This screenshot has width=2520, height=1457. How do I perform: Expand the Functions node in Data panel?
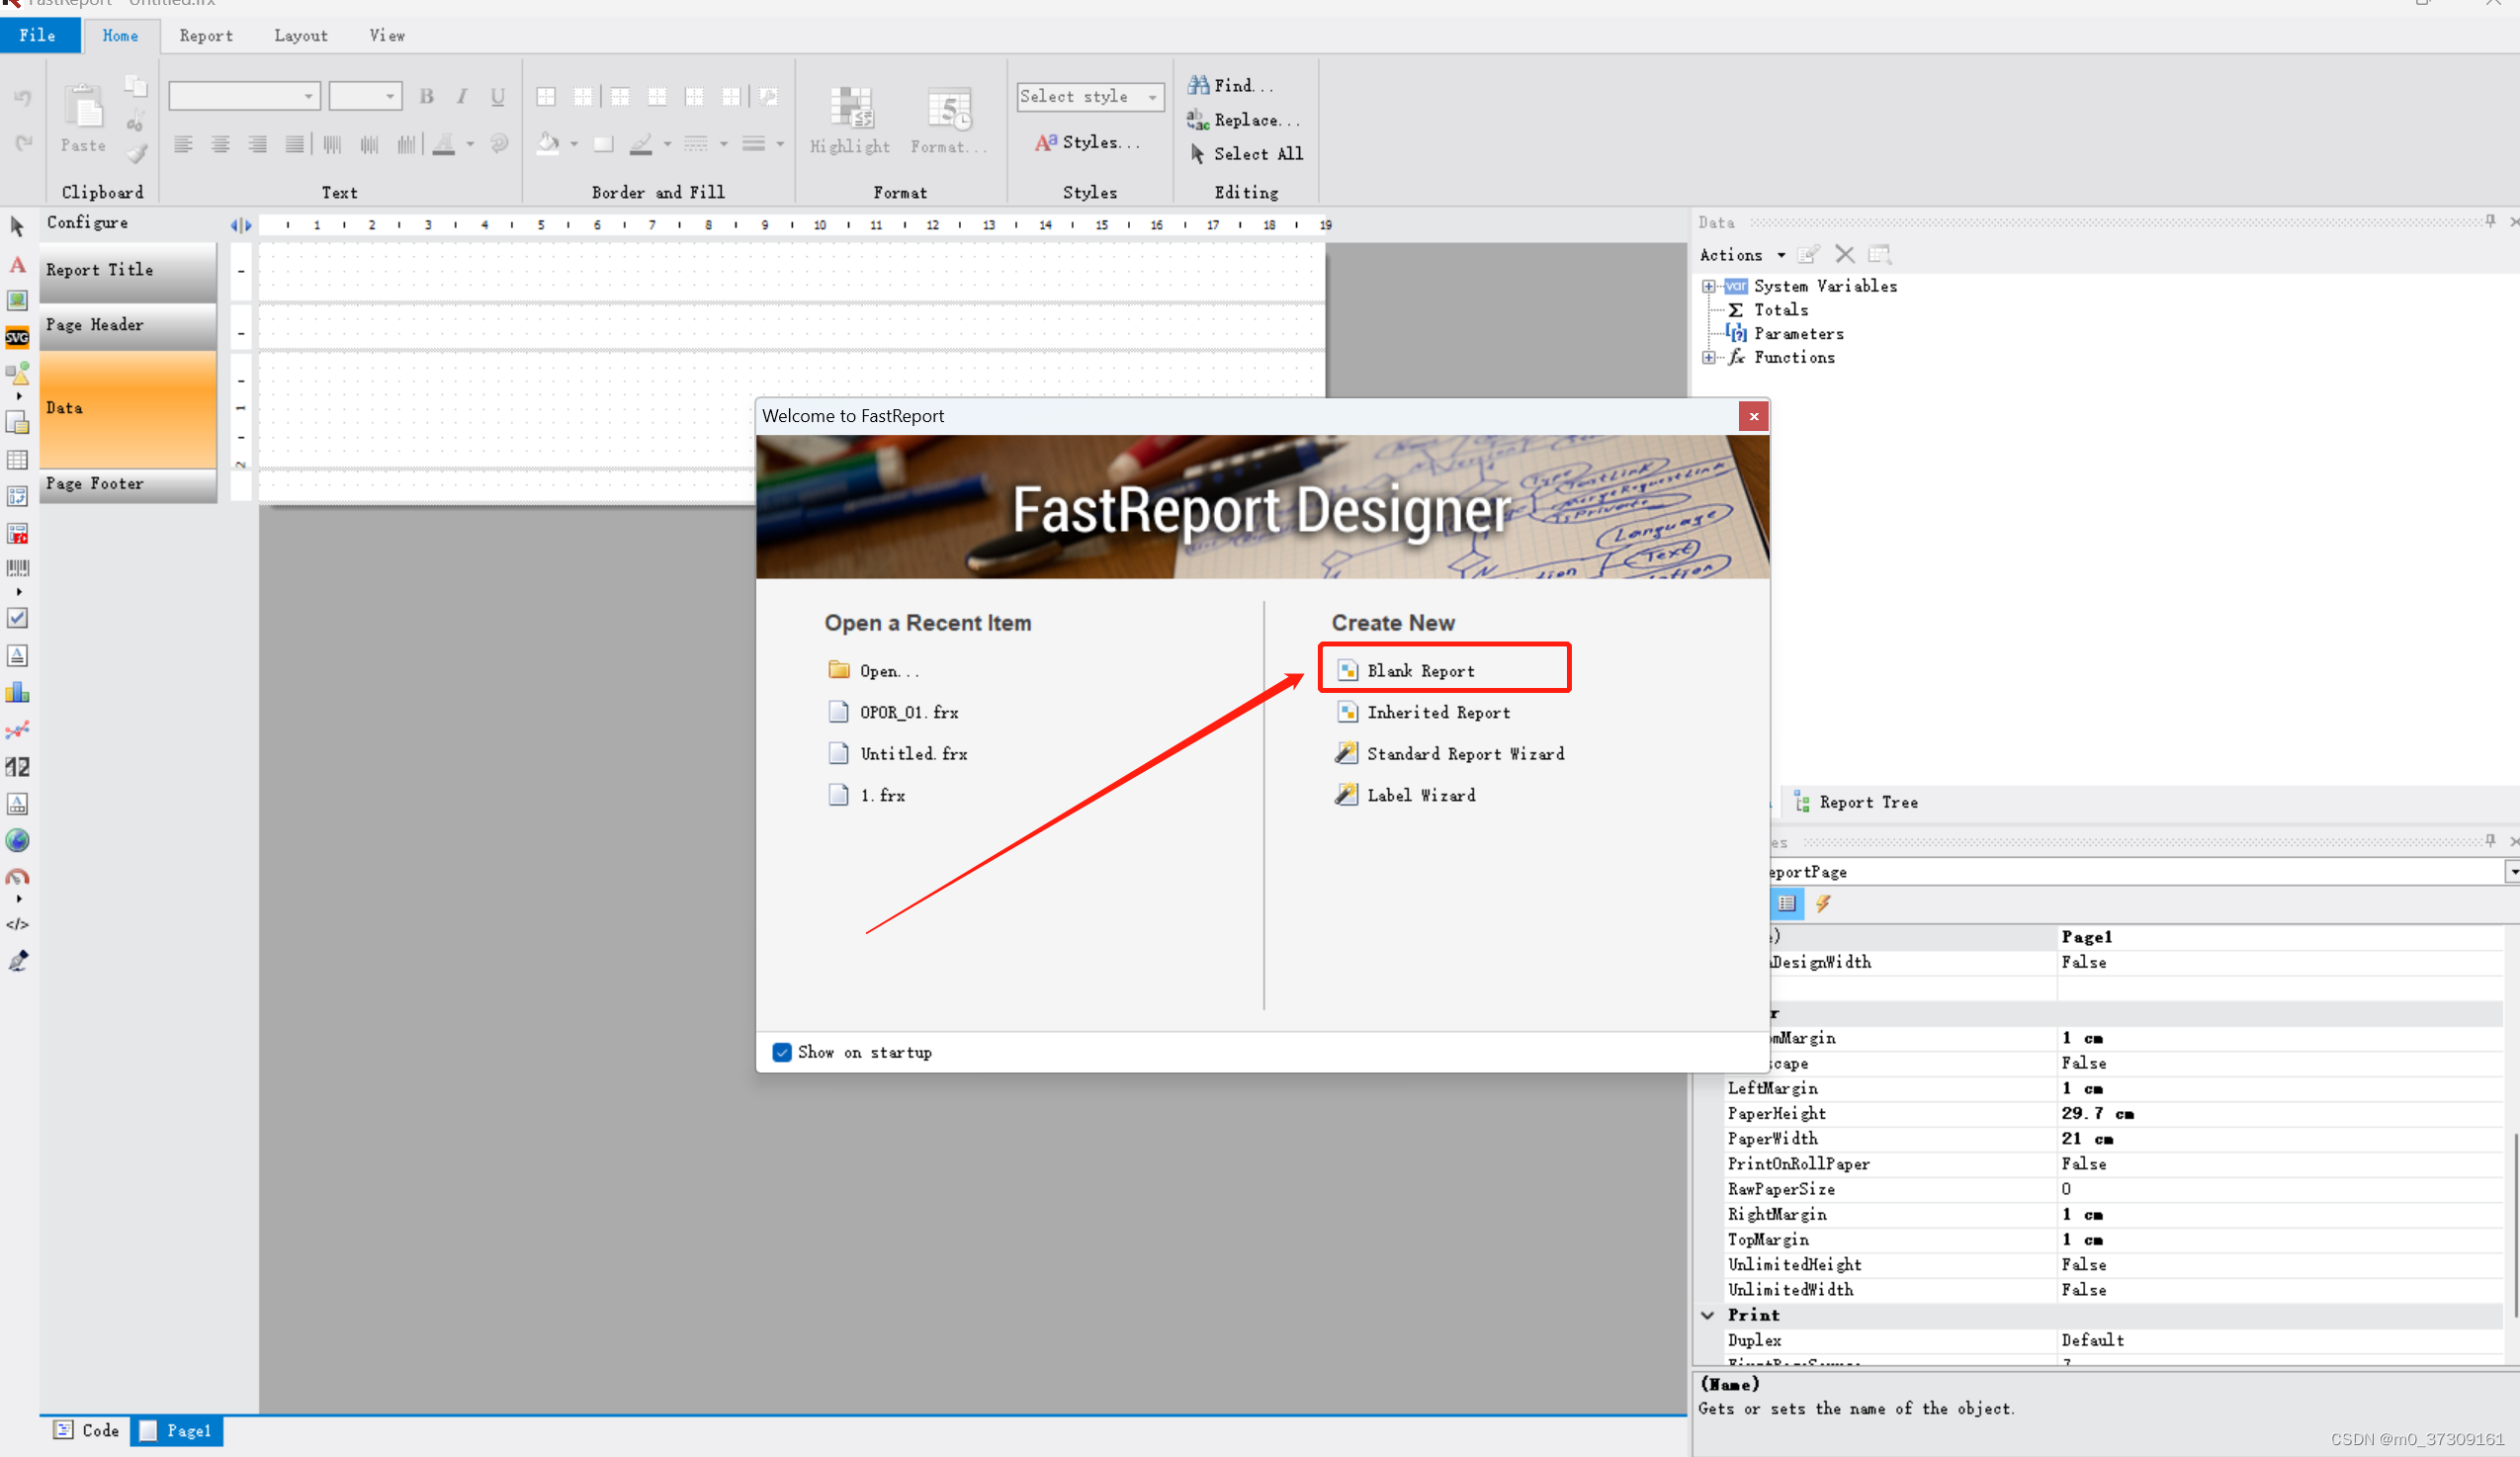point(1708,357)
